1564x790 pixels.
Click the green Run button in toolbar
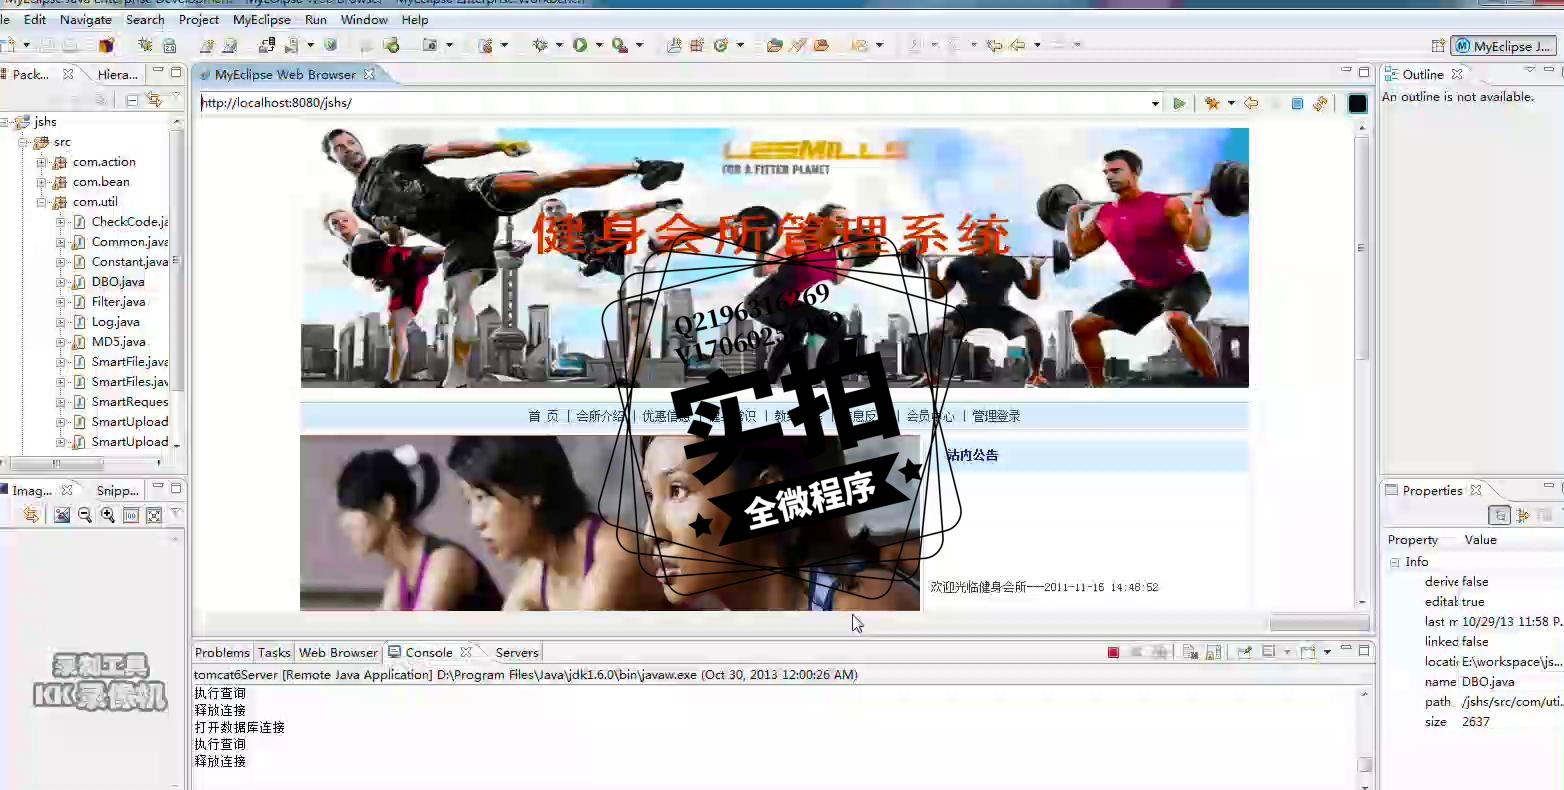pyautogui.click(x=580, y=45)
